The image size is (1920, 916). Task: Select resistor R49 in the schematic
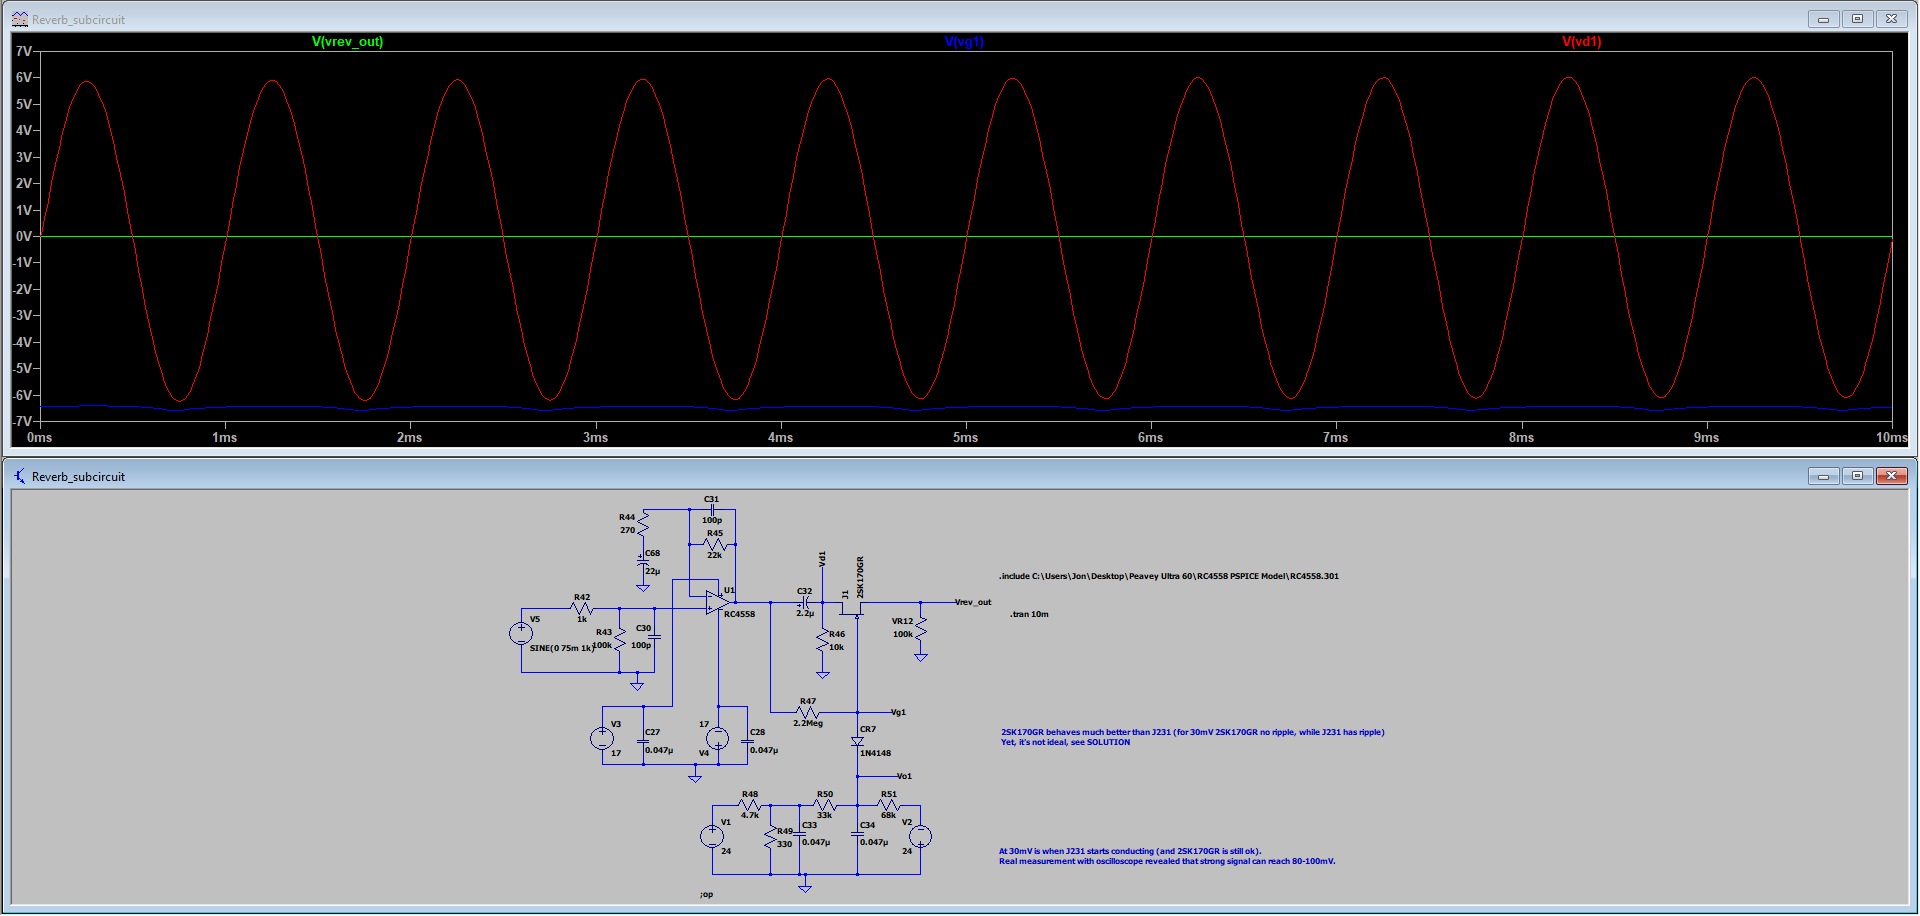pos(771,837)
